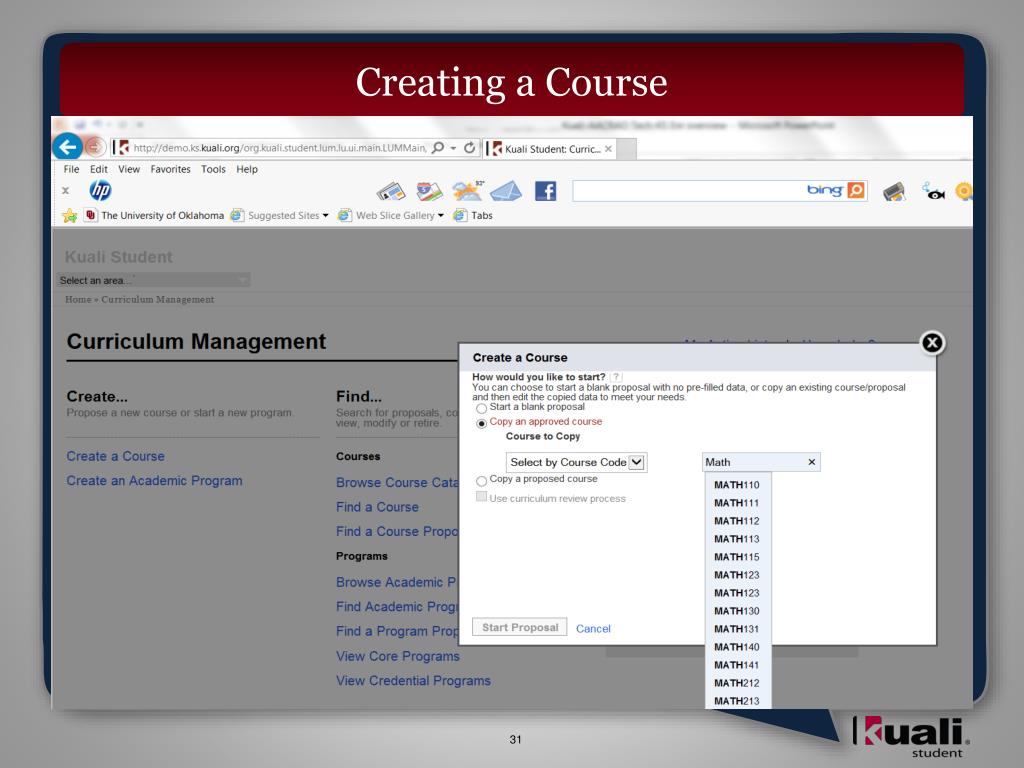Viewport: 1024px width, 768px height.
Task: Open the mail envelope toolbar icon
Action: [x=505, y=191]
